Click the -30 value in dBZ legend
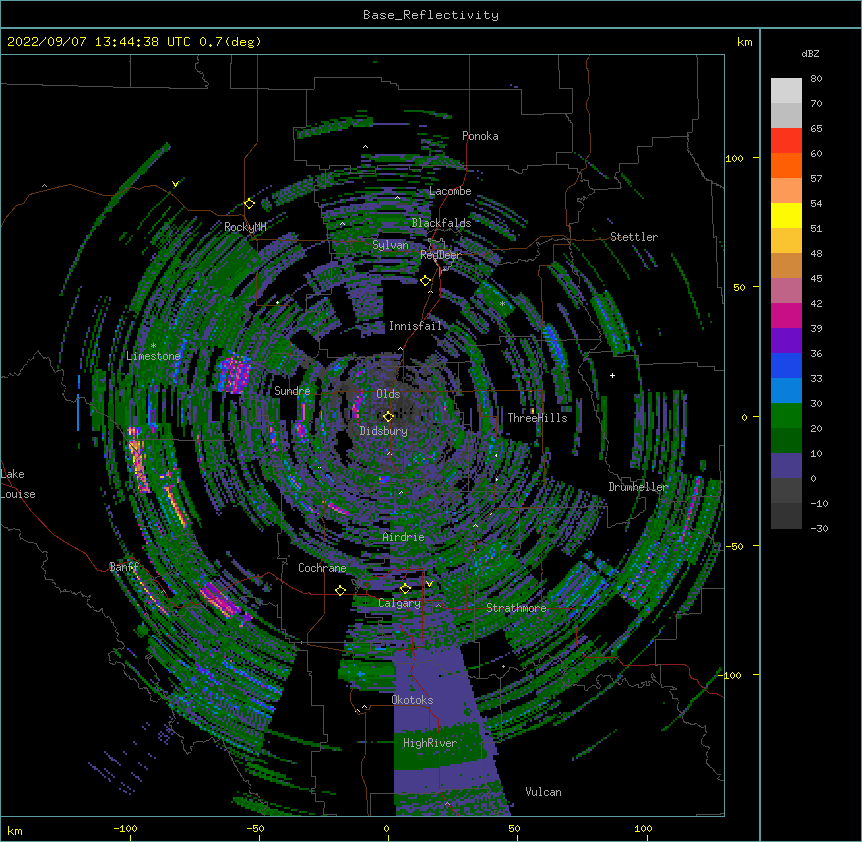The width and height of the screenshot is (862, 842). tap(819, 529)
